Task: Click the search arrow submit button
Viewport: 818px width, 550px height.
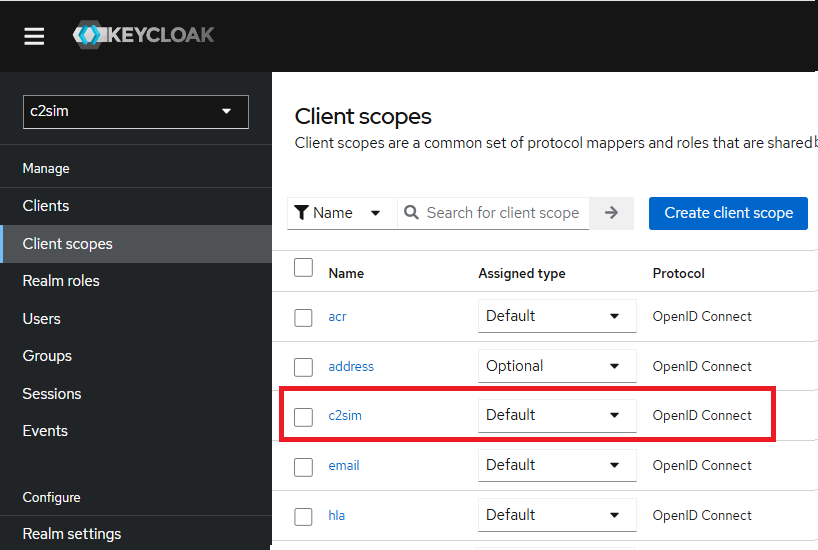Action: click(611, 213)
